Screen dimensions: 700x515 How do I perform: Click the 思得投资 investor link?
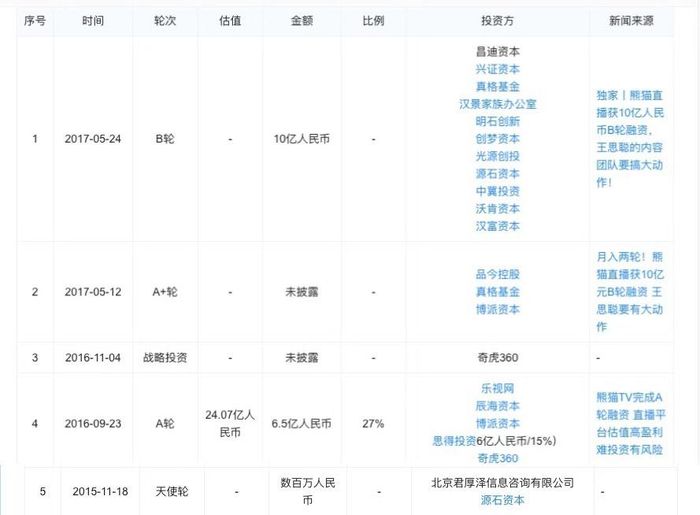click(x=454, y=441)
